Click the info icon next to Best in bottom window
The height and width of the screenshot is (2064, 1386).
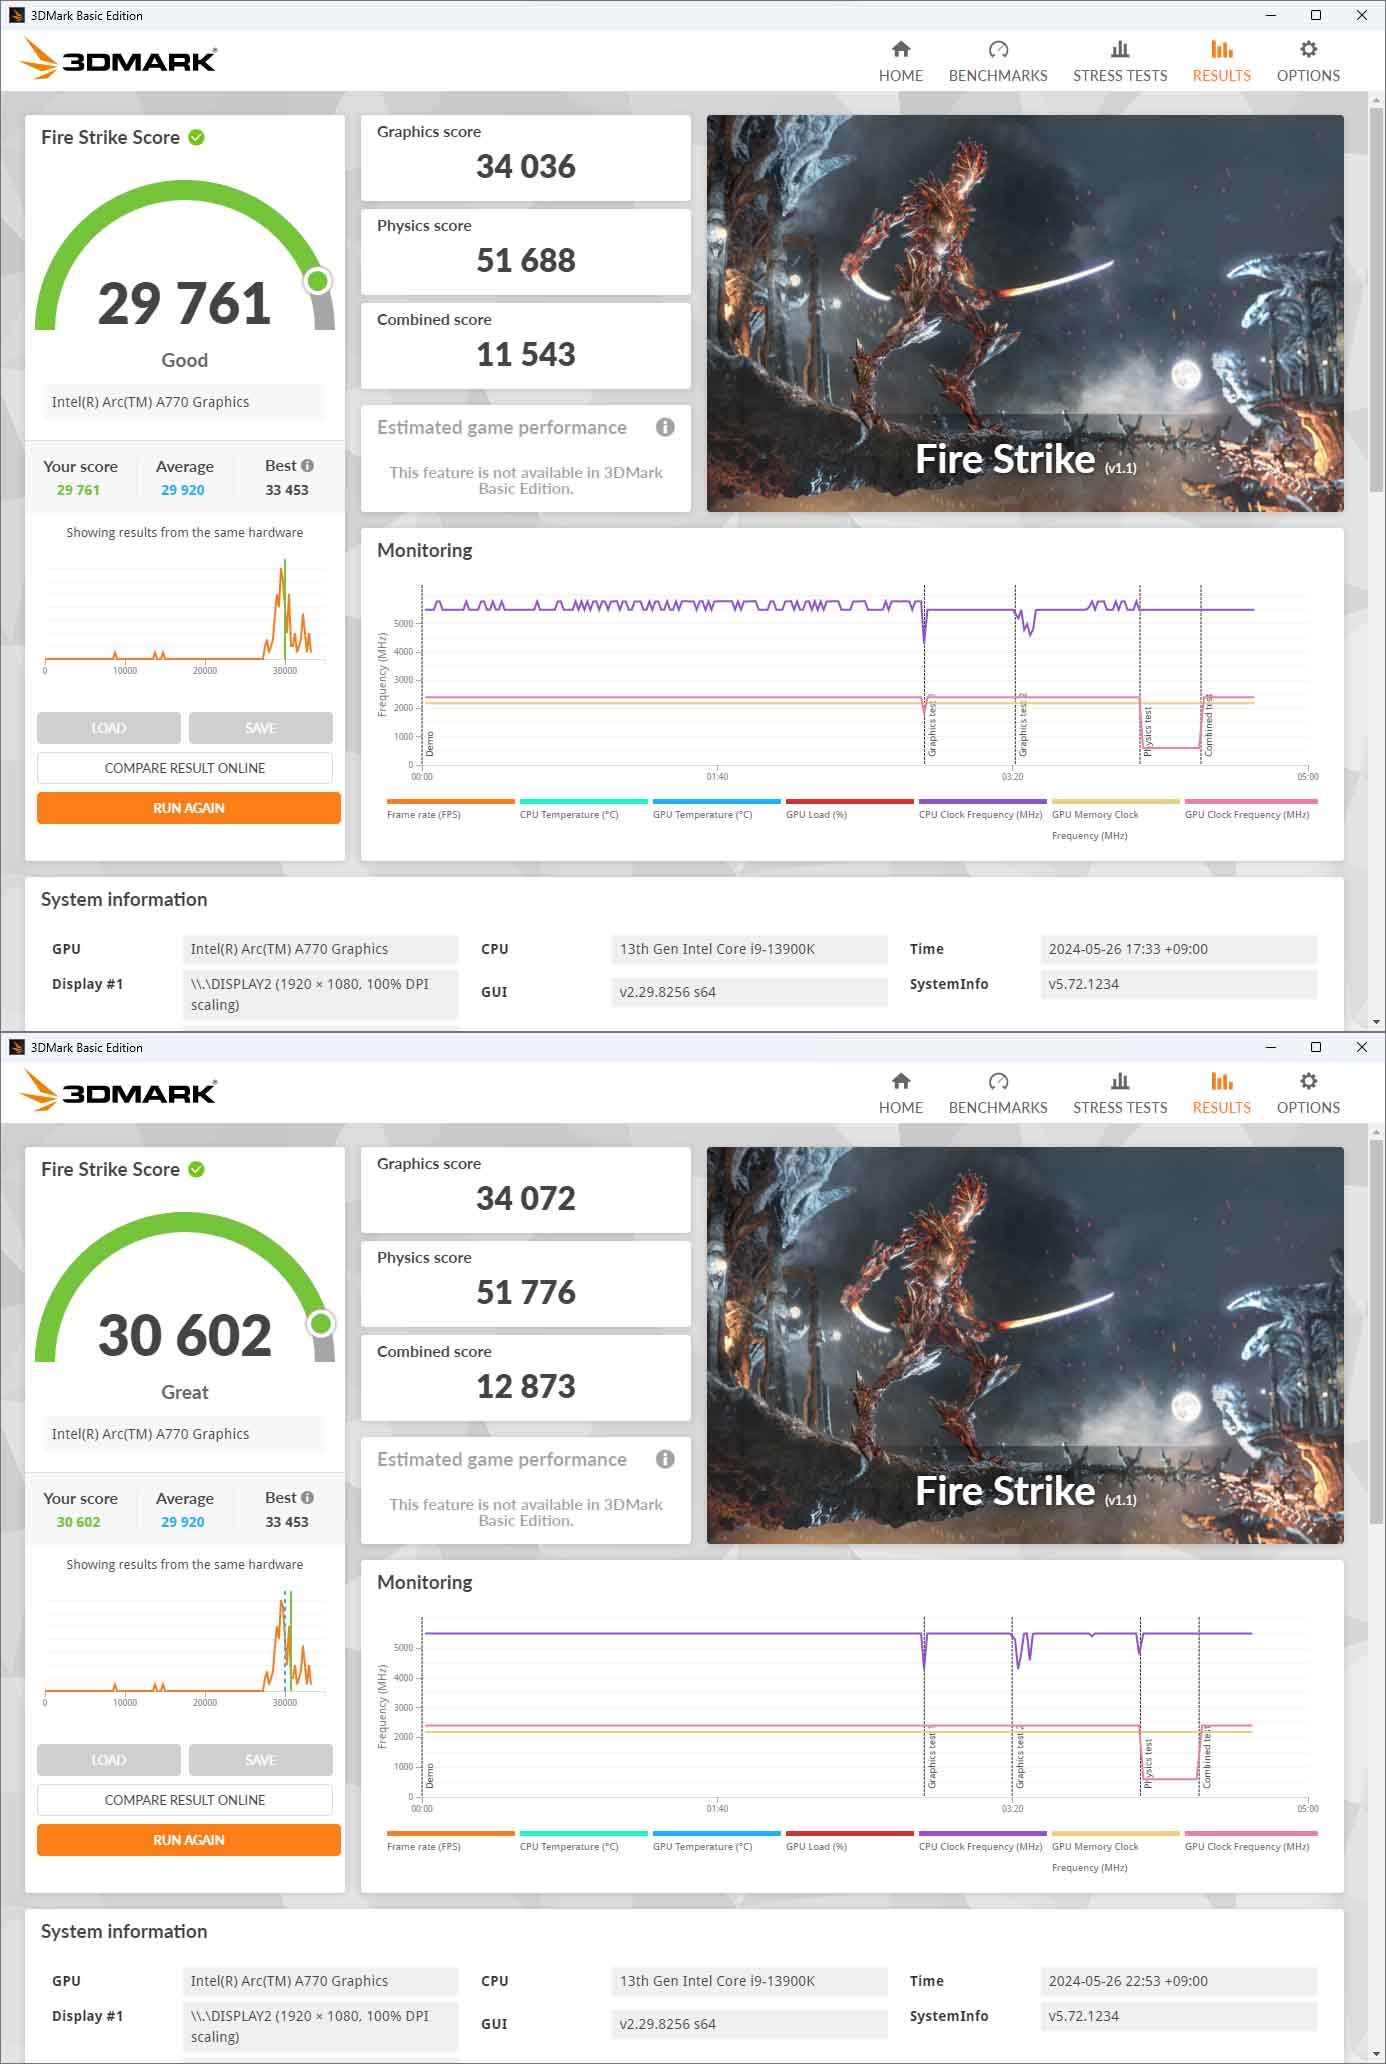pos(307,1498)
